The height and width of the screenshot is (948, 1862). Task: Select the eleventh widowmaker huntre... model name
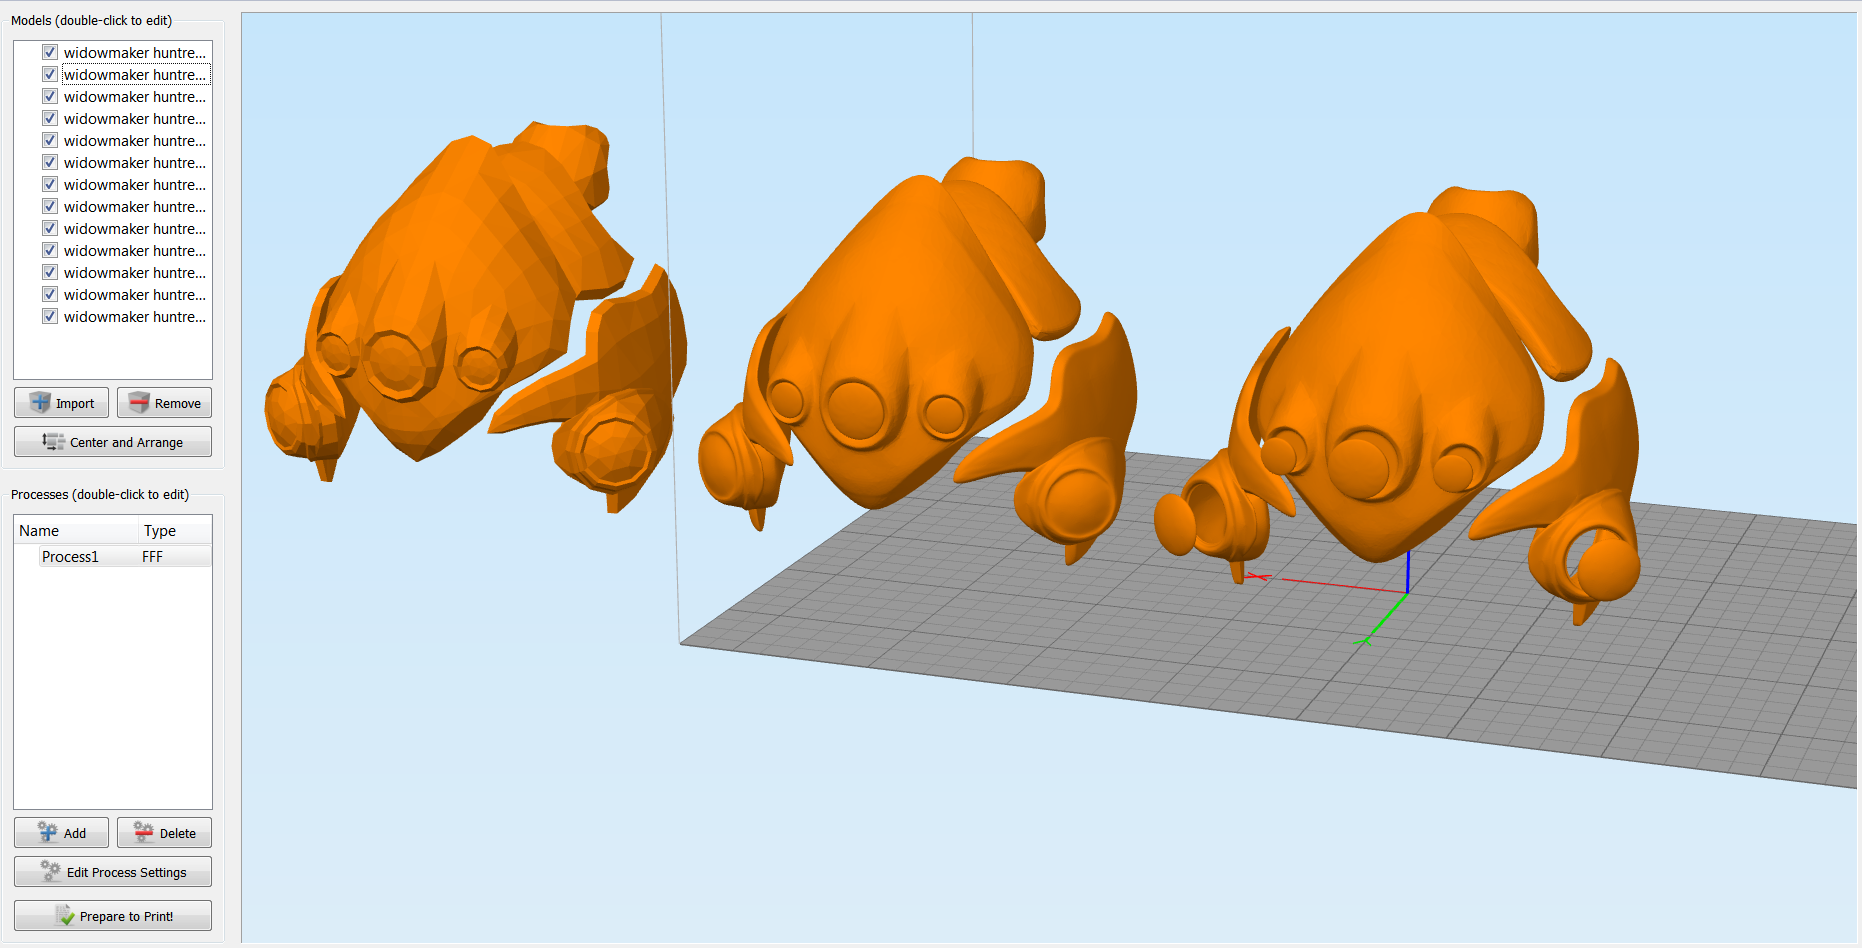click(135, 273)
